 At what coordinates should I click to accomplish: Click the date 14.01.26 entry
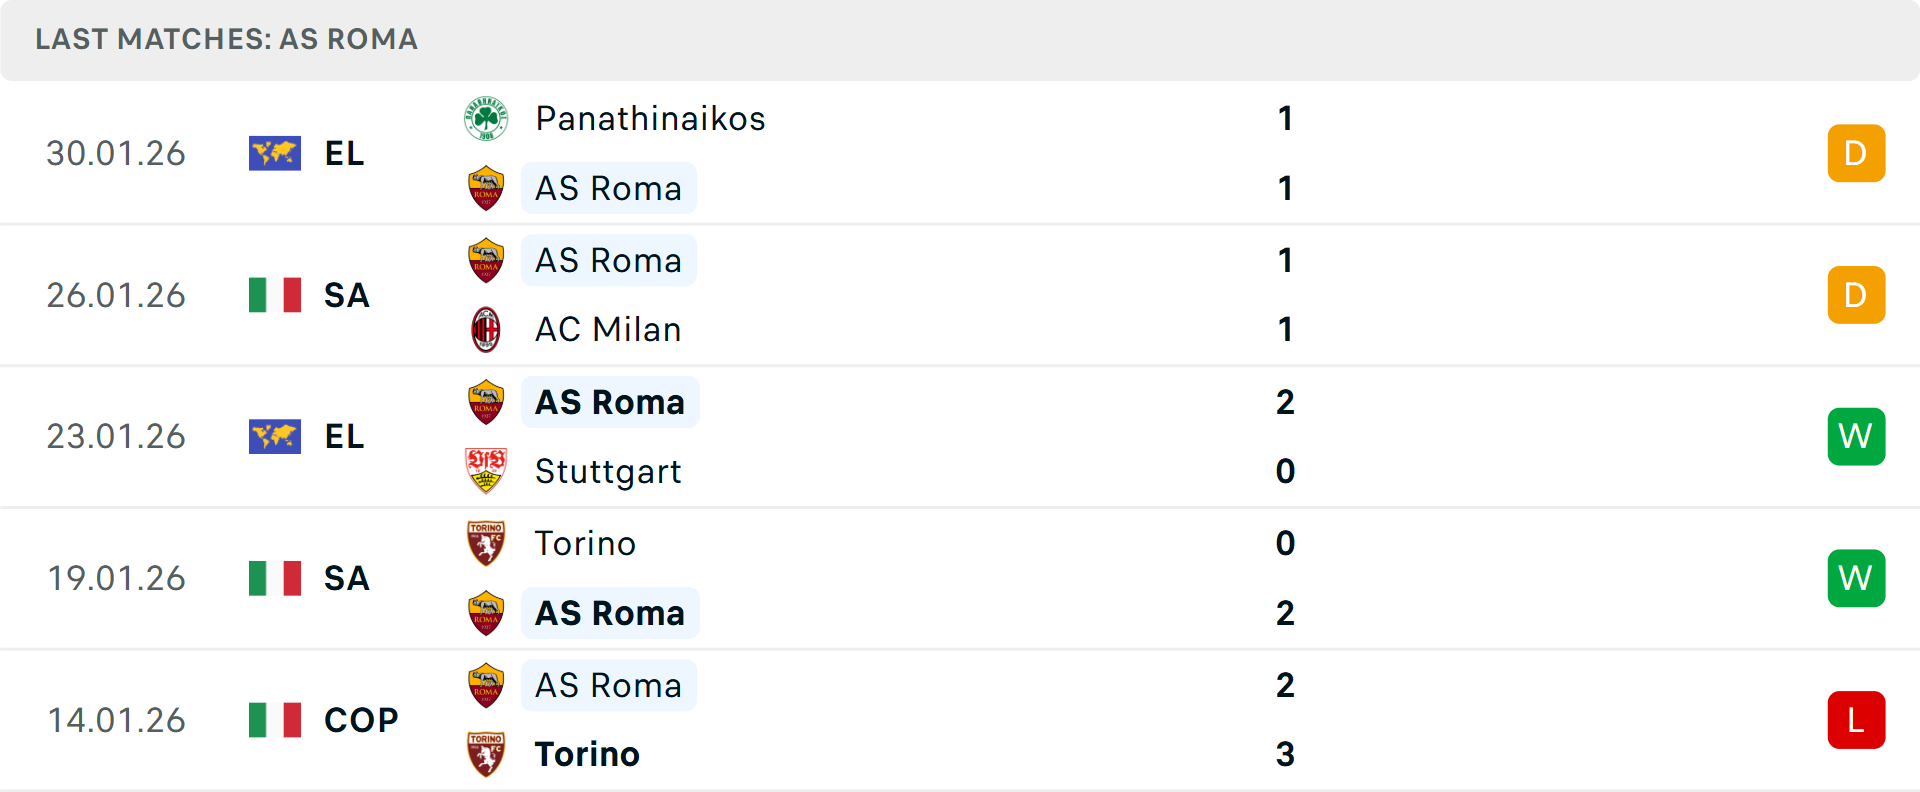pos(116,720)
